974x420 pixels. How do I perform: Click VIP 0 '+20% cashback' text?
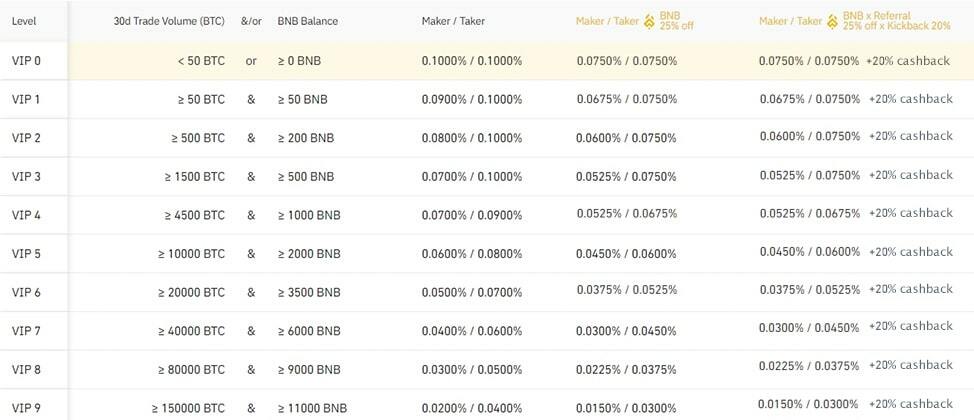(x=908, y=61)
